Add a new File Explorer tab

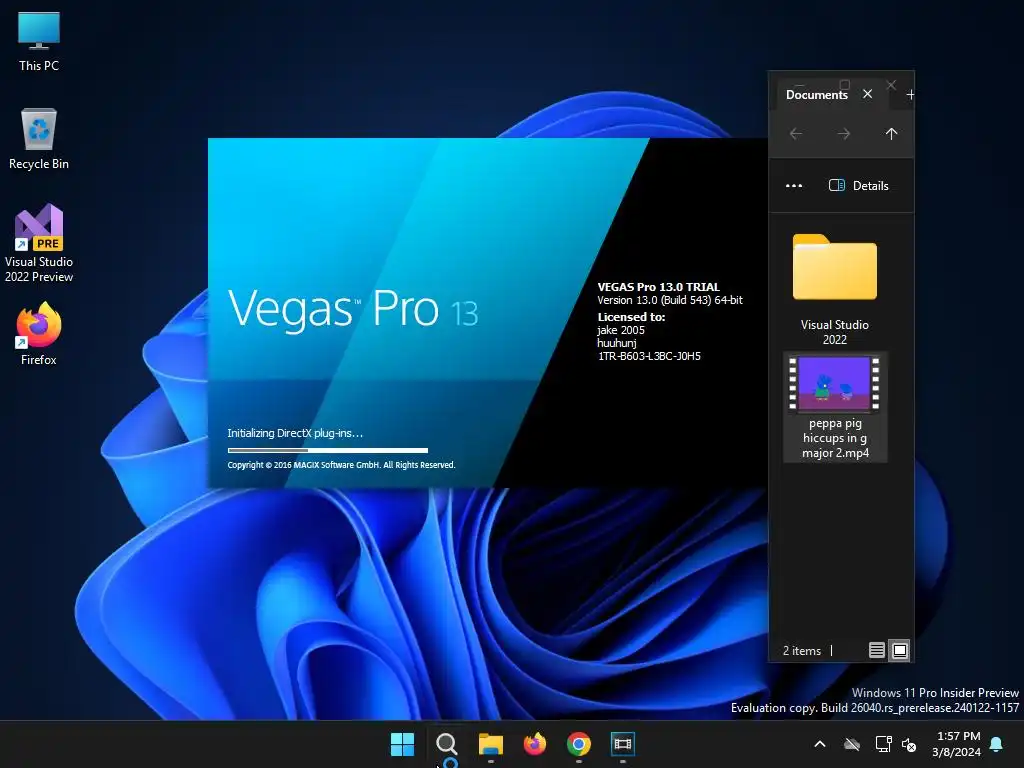[910, 95]
